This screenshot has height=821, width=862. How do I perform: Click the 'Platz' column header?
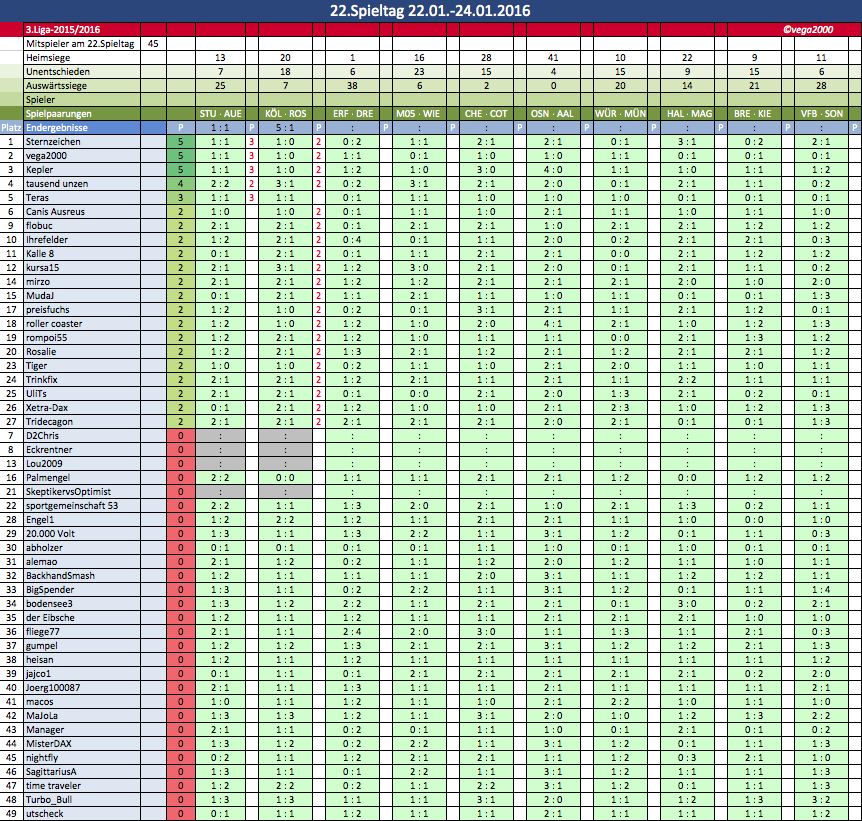pyautogui.click(x=11, y=128)
